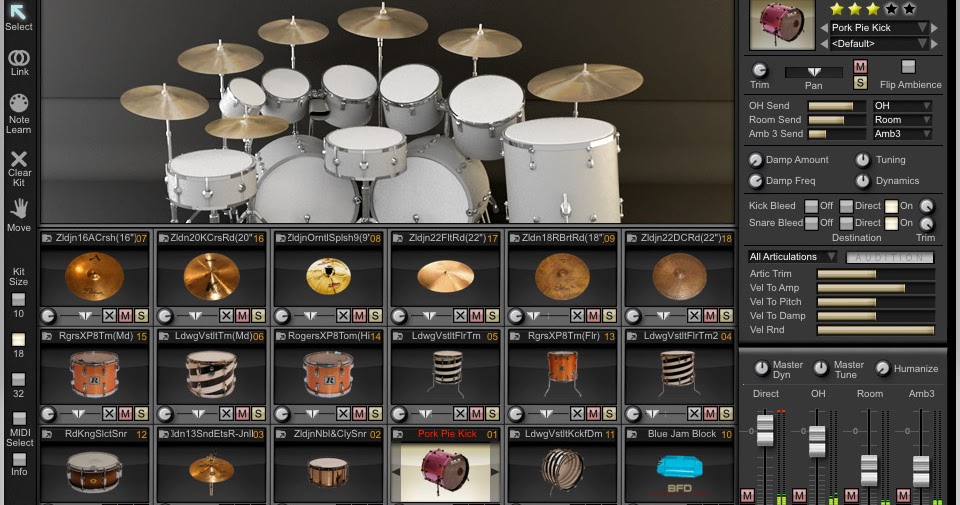The width and height of the screenshot is (960, 505).
Task: Set Kit Size to 18
Action: tap(18, 340)
